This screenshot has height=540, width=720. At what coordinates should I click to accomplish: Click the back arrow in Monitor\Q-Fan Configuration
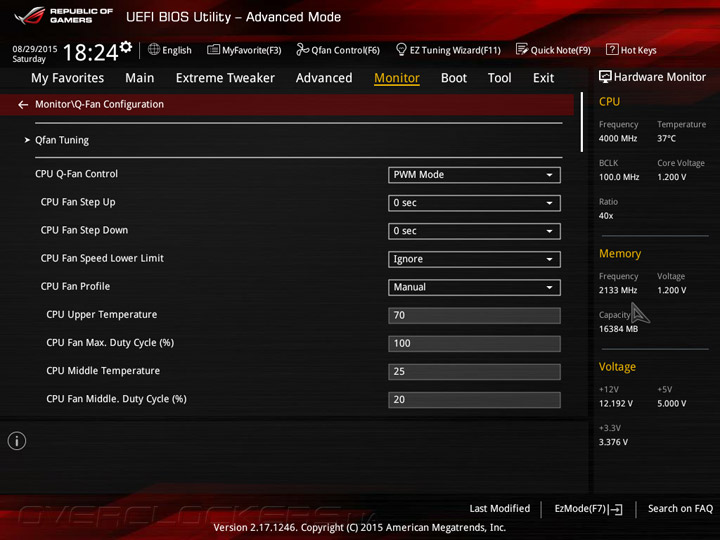click(23, 105)
